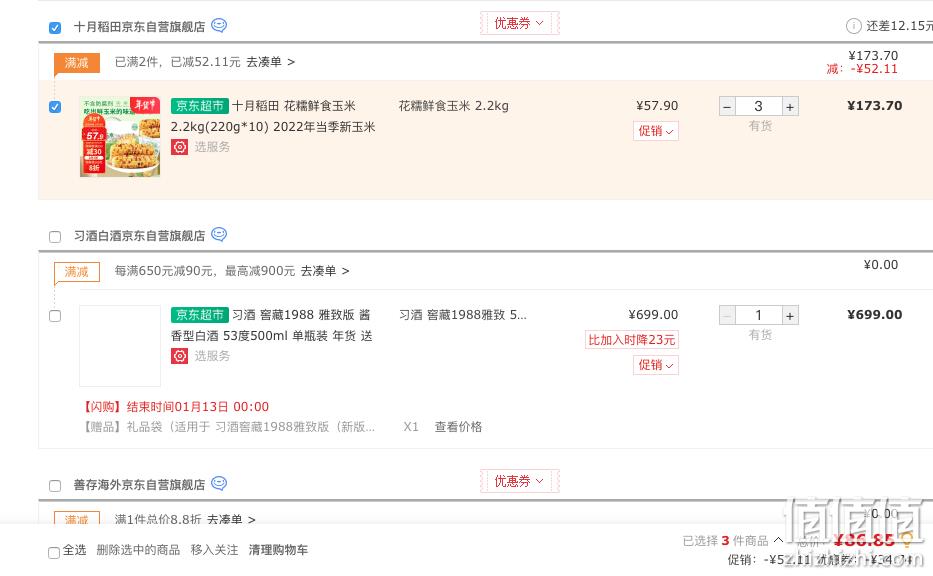Click 查看价格 for the 礼品袋 gift
This screenshot has width=933, height=576.
point(458,427)
